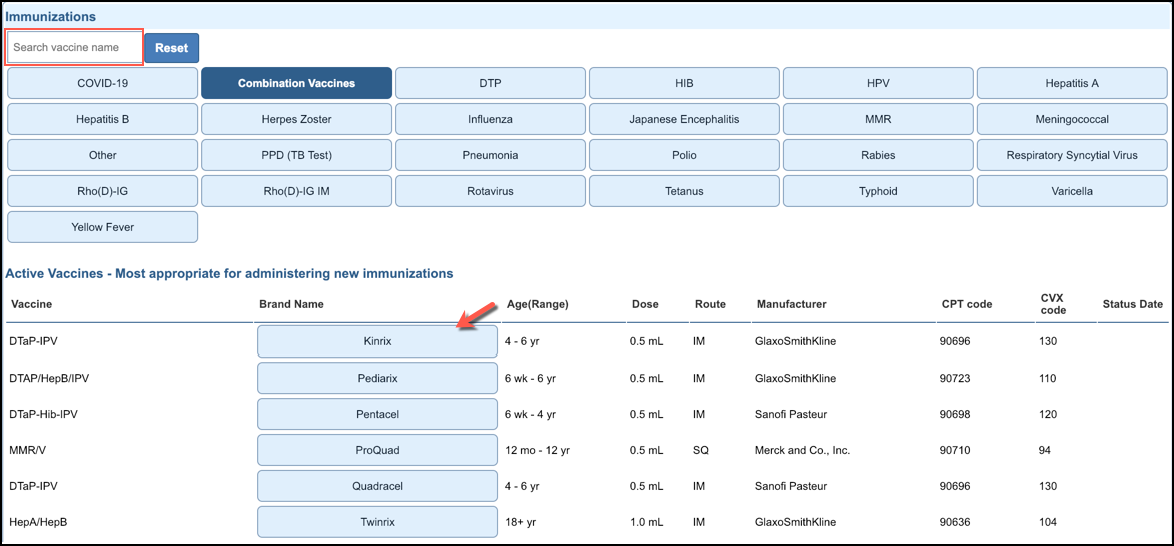The width and height of the screenshot is (1174, 546).
Task: Click the 1.0 mL dose value
Action: point(646,522)
